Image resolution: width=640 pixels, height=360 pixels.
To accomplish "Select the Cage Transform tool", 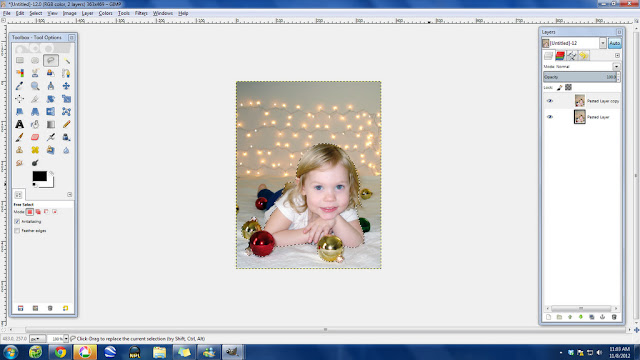I will 66,111.
